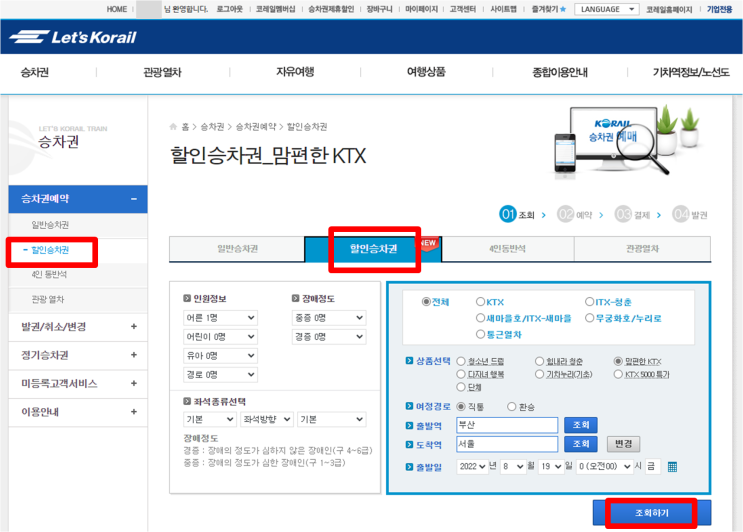Choose the 힘내라 청춘 product radio
The height and width of the screenshot is (532, 743).
539,361
